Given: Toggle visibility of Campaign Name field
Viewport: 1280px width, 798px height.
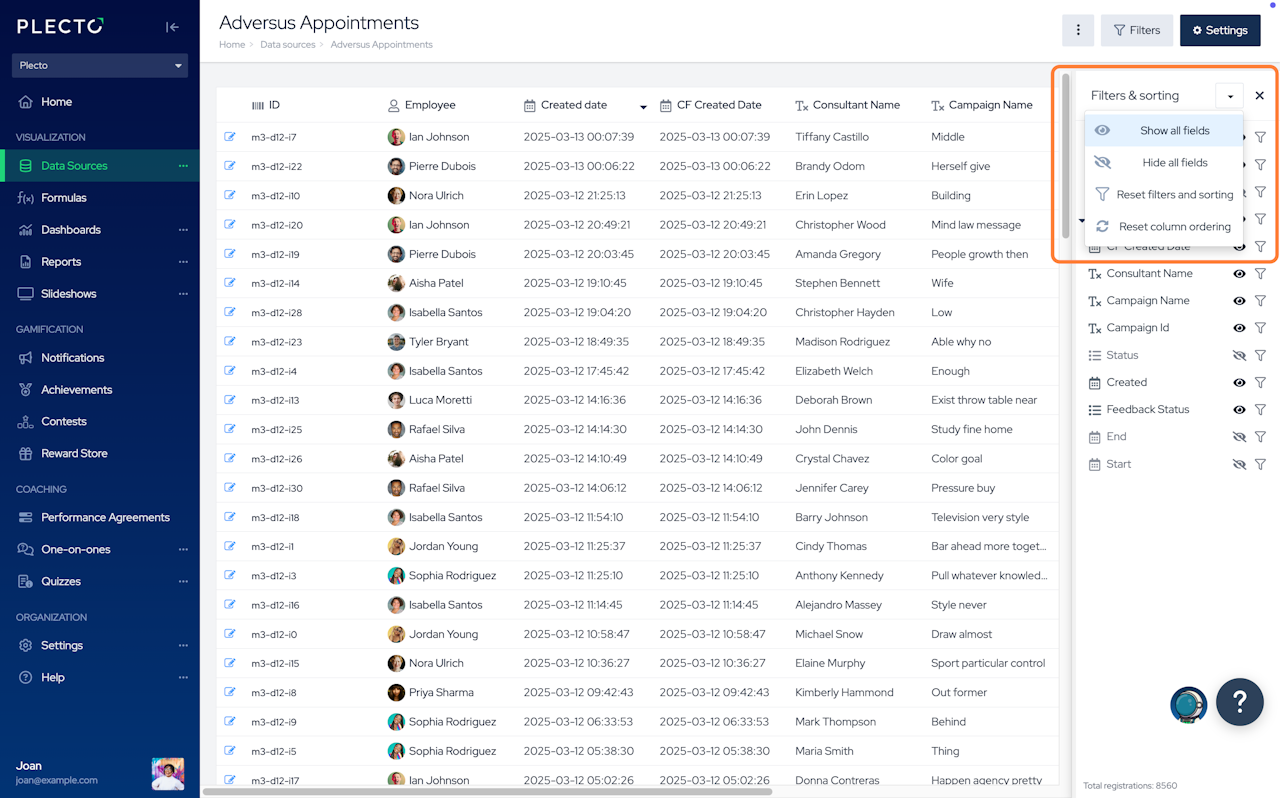Looking at the screenshot, I should [1239, 301].
